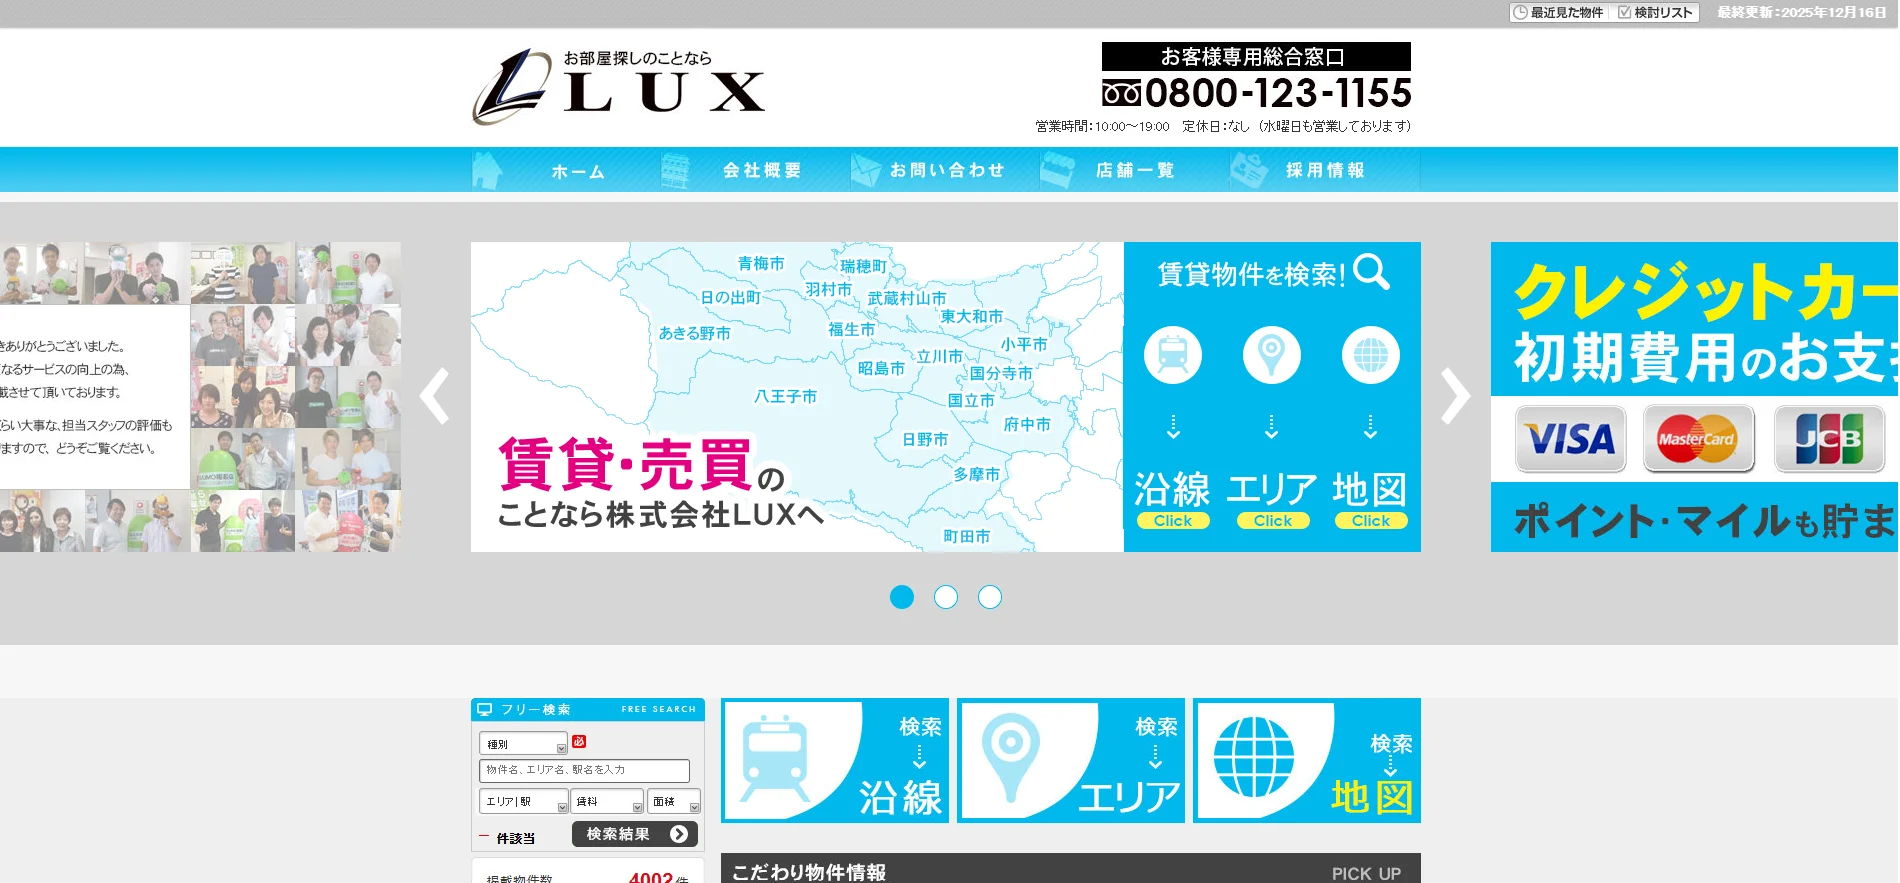Viewport: 1900px width, 883px height.
Task: Click the 0800-123-1155 phone number
Action: pyautogui.click(x=1257, y=93)
